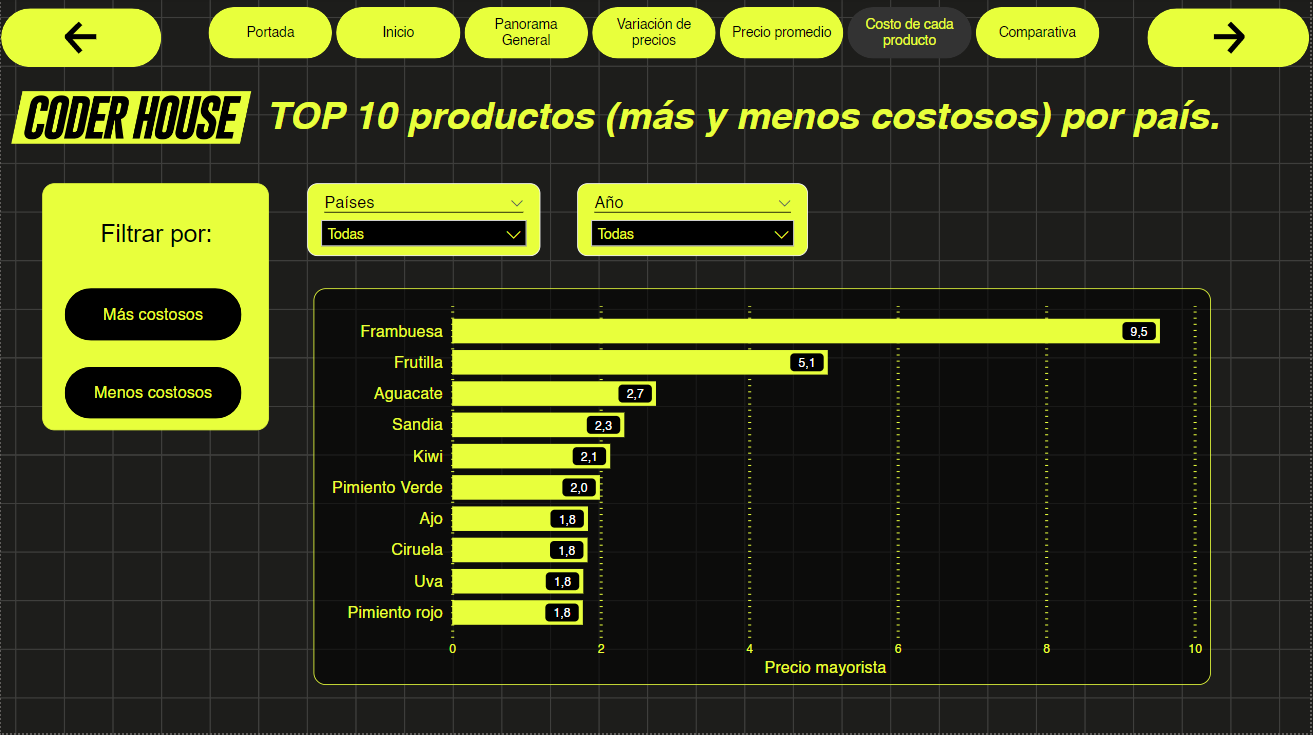
Task: Open the Variación de precios page
Action: [x=654, y=32]
